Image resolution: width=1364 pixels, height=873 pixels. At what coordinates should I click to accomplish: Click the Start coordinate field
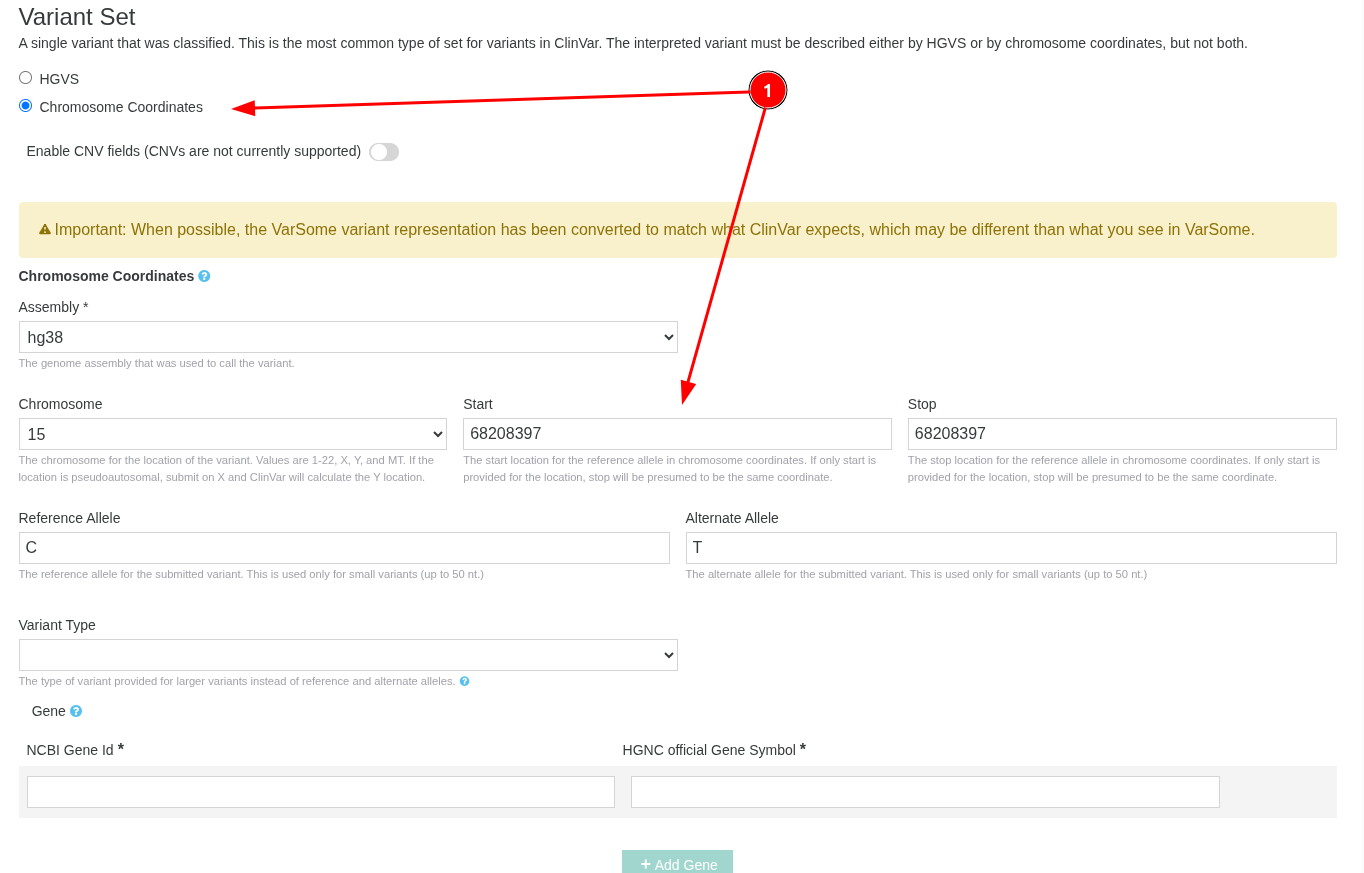(x=677, y=434)
